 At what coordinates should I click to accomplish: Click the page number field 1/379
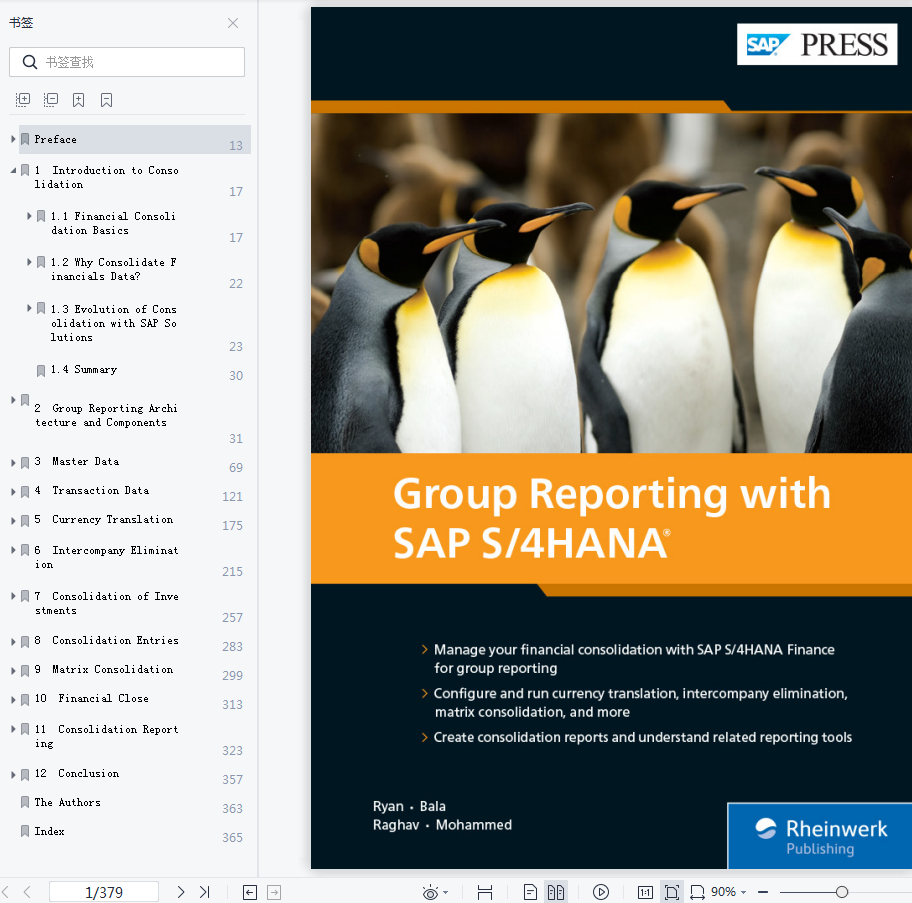104,892
